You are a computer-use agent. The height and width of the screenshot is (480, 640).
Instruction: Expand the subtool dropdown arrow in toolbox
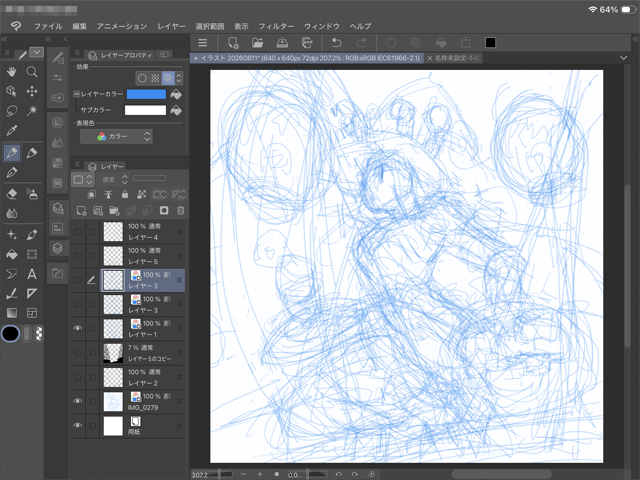(x=37, y=52)
